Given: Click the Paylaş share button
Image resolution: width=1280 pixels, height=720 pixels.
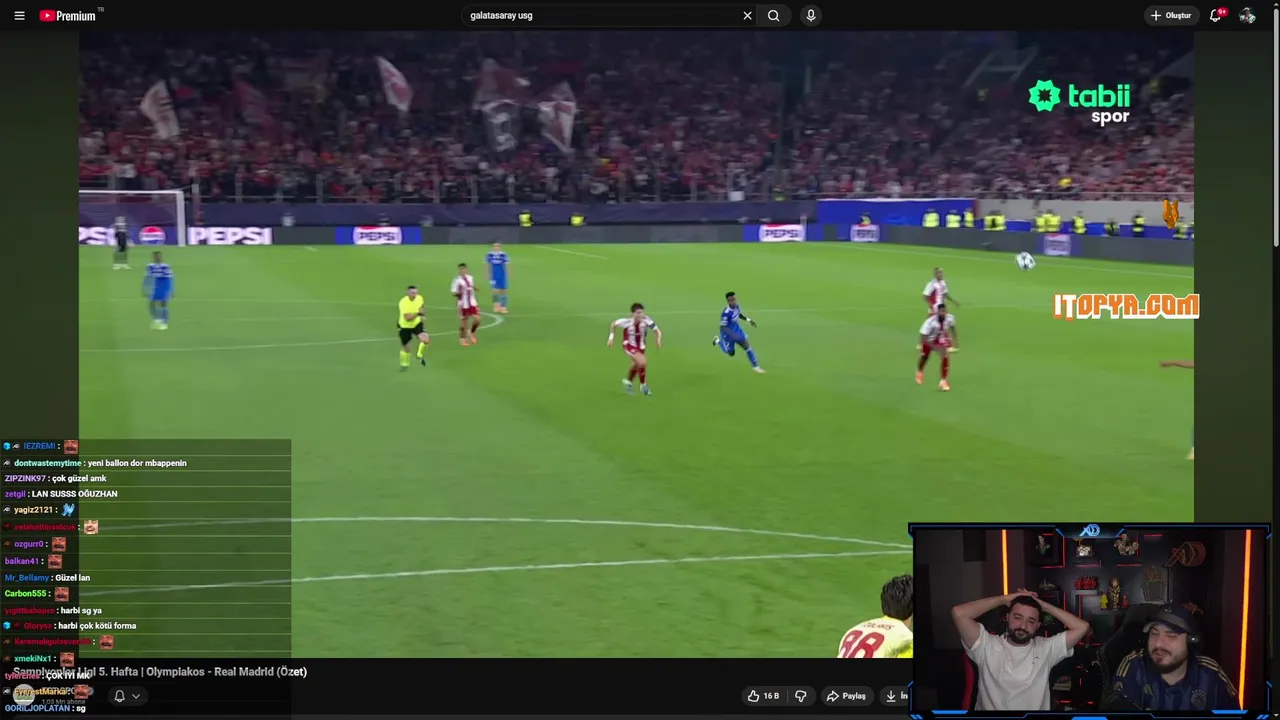Looking at the screenshot, I should coord(847,696).
